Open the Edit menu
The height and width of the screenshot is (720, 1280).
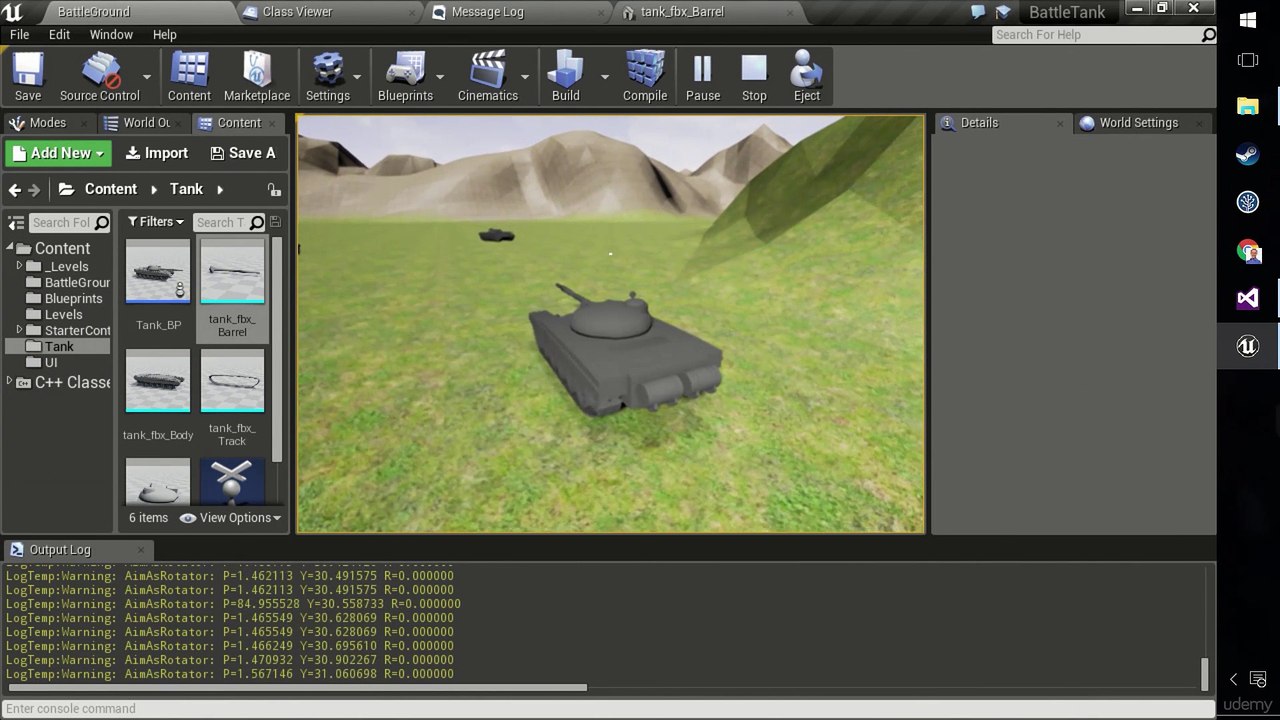59,34
